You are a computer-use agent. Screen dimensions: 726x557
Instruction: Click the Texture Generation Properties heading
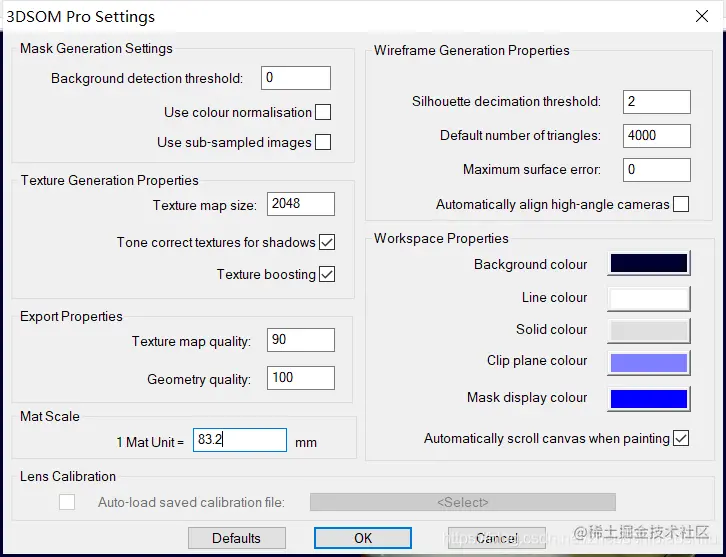coord(109,180)
